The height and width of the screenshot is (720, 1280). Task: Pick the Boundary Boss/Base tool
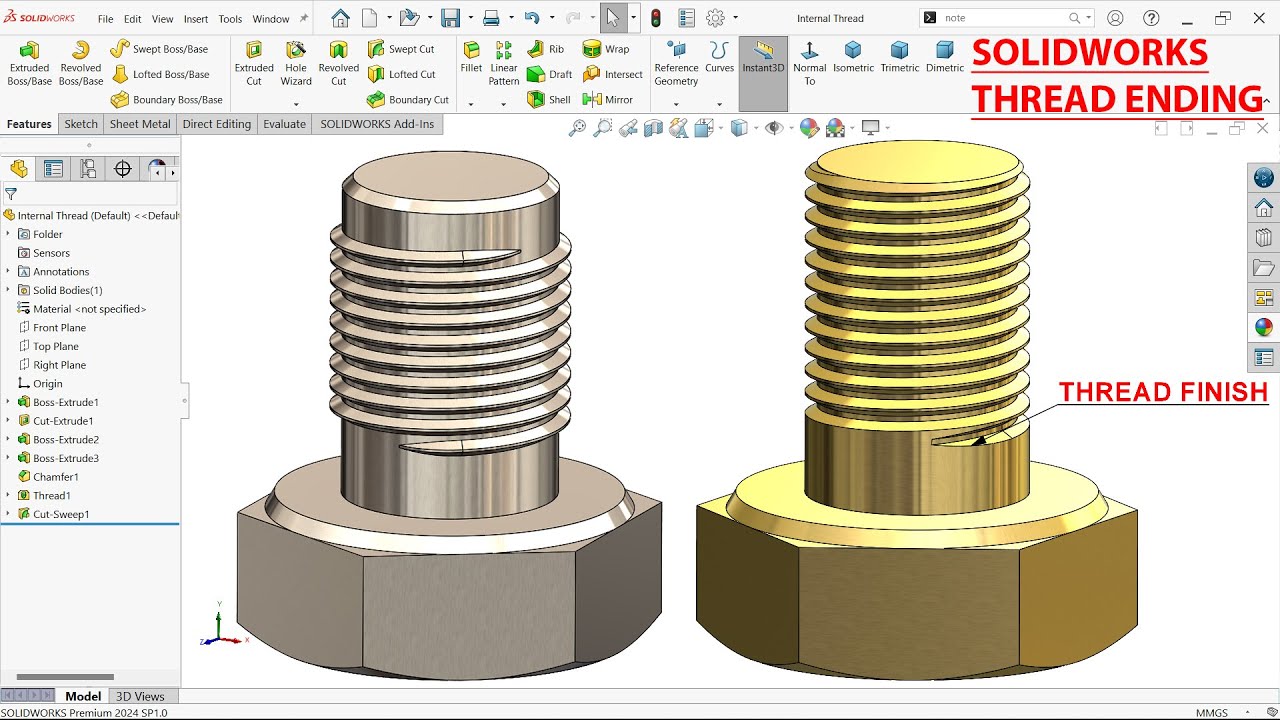coord(167,99)
